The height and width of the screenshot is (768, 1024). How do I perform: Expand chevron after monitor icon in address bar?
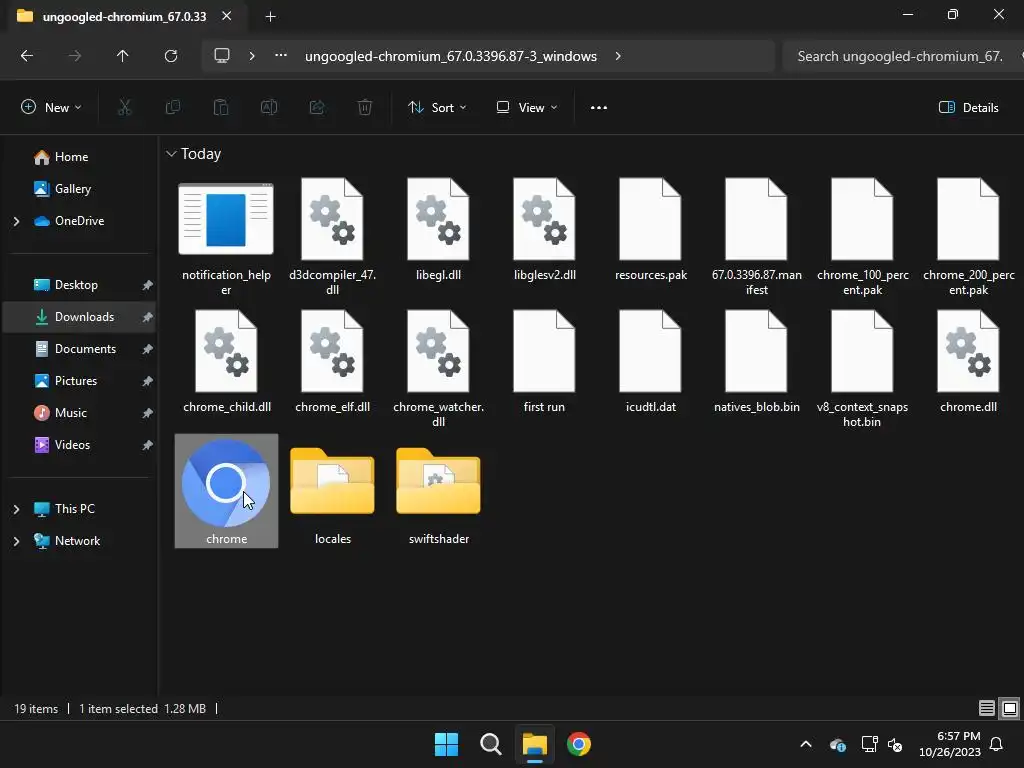click(251, 56)
